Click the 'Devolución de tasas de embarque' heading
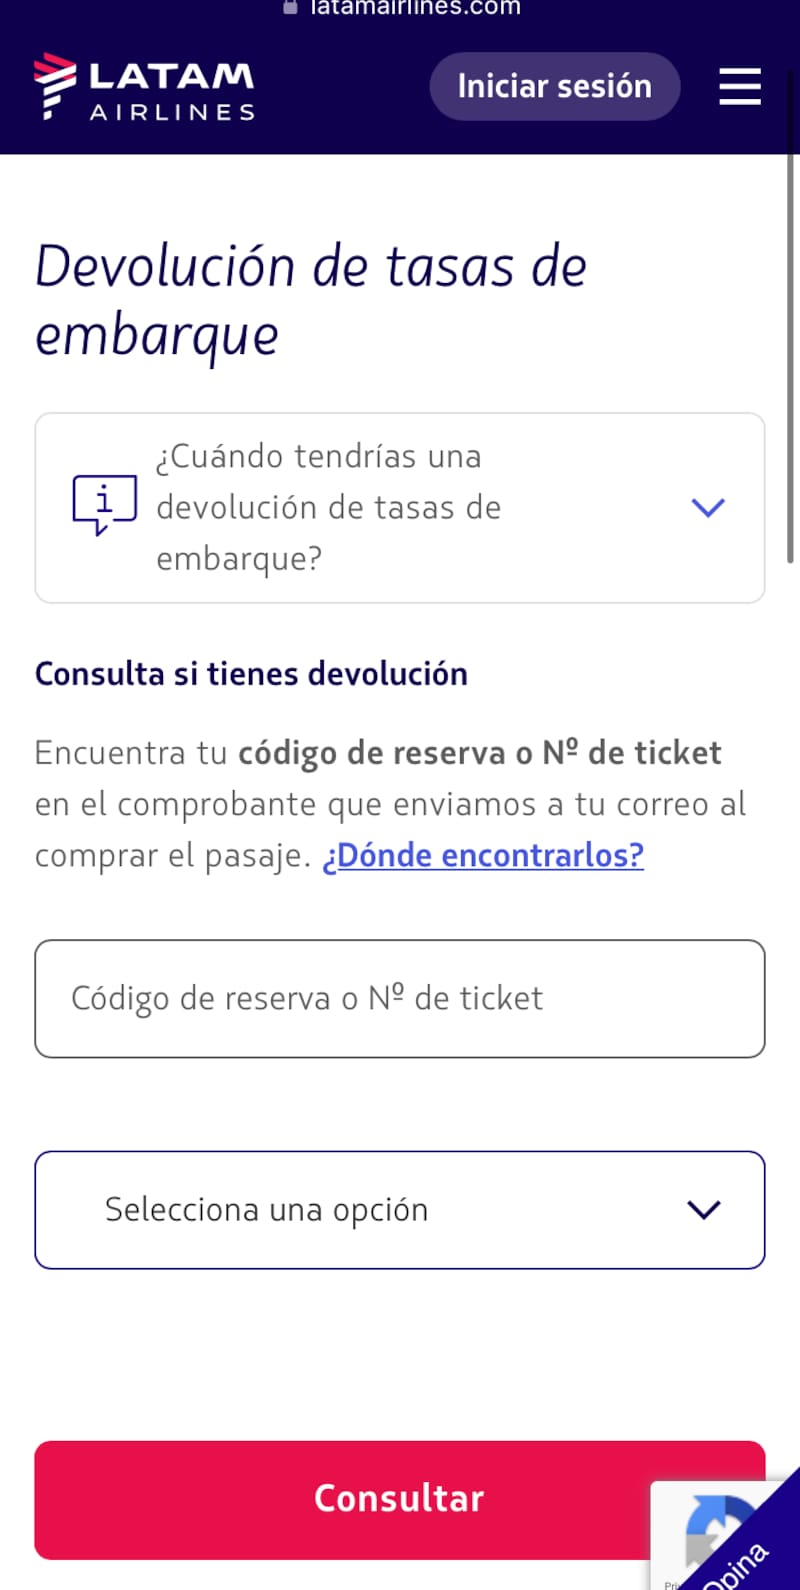Viewport: 800px width, 1590px height. tap(311, 300)
